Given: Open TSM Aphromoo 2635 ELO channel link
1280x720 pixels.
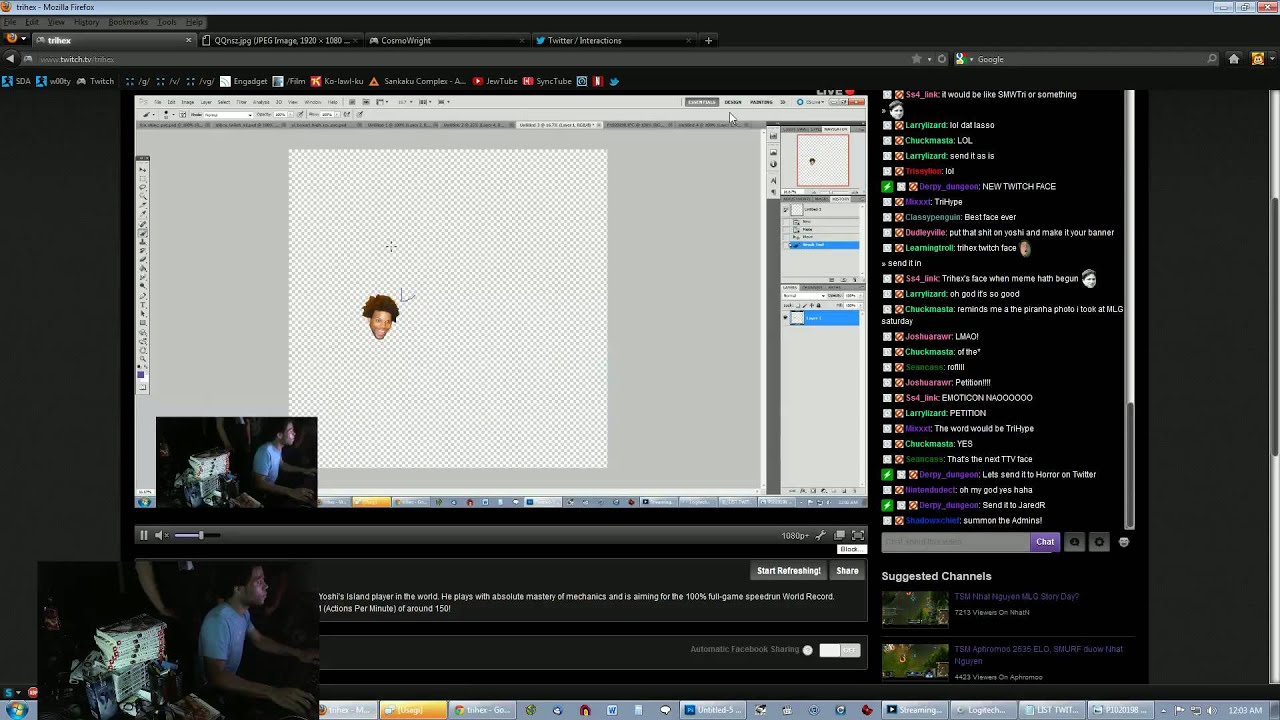Looking at the screenshot, I should [1038, 655].
